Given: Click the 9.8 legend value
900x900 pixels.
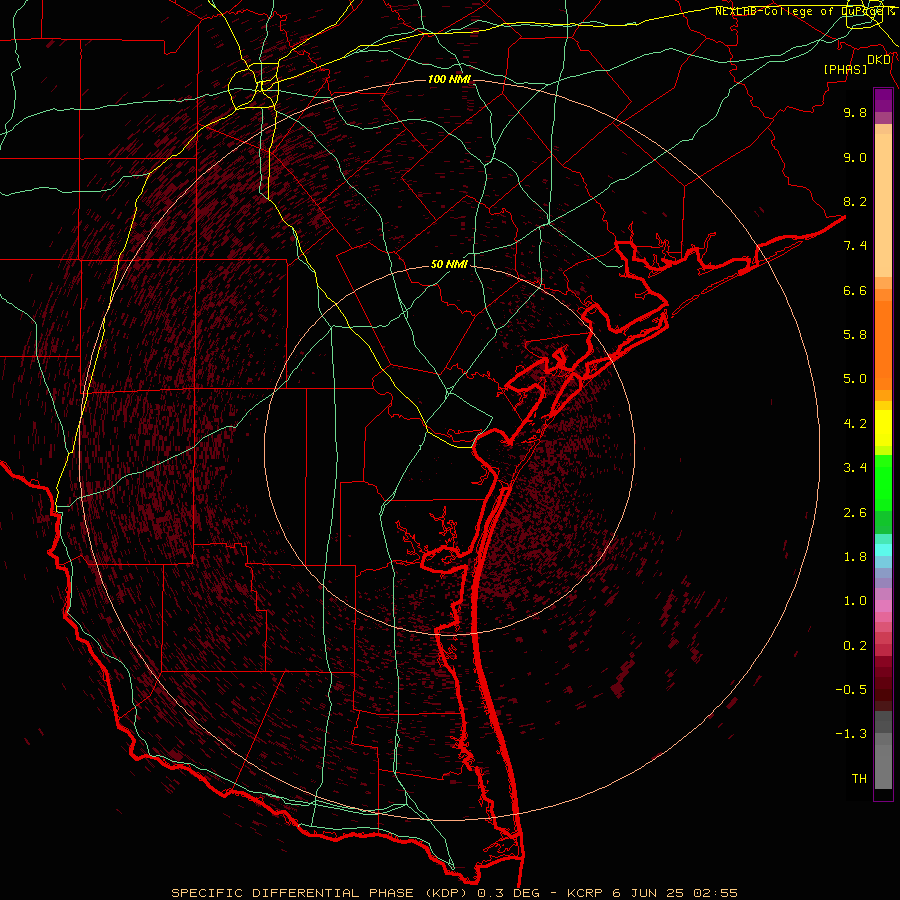Looking at the screenshot, I should [855, 112].
